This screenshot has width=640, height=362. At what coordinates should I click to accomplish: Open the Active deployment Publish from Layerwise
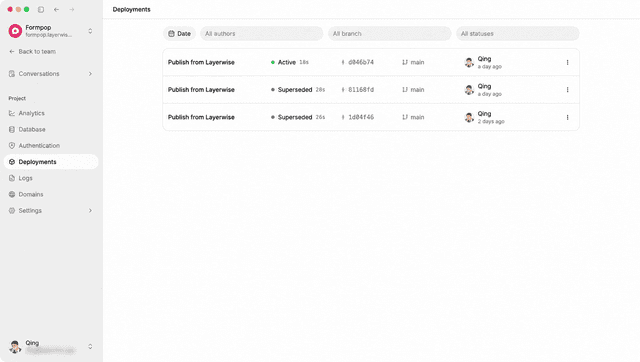(201, 62)
